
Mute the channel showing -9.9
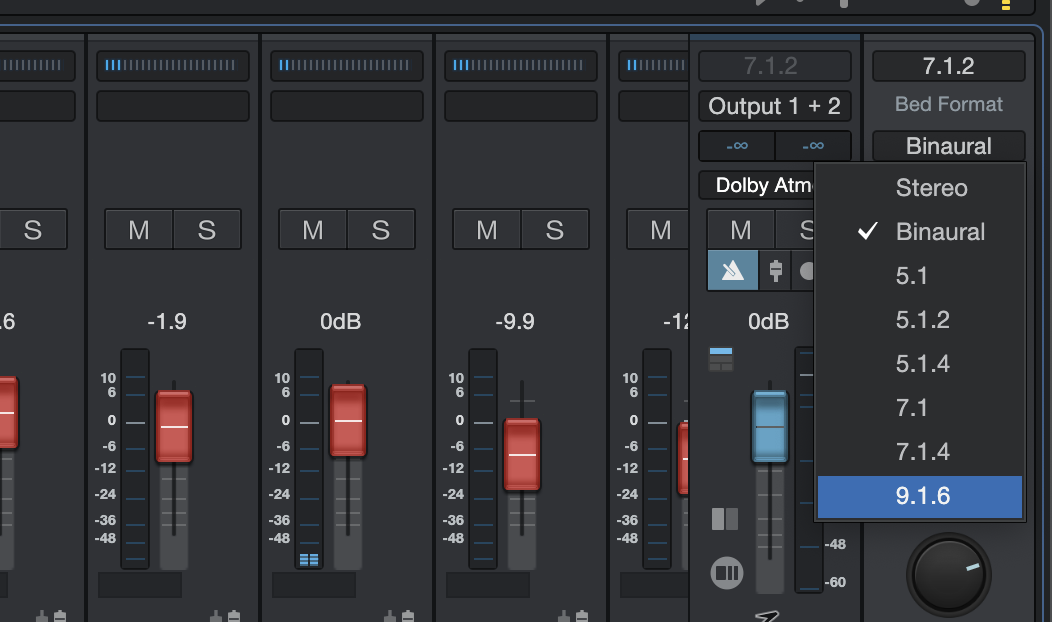click(486, 229)
